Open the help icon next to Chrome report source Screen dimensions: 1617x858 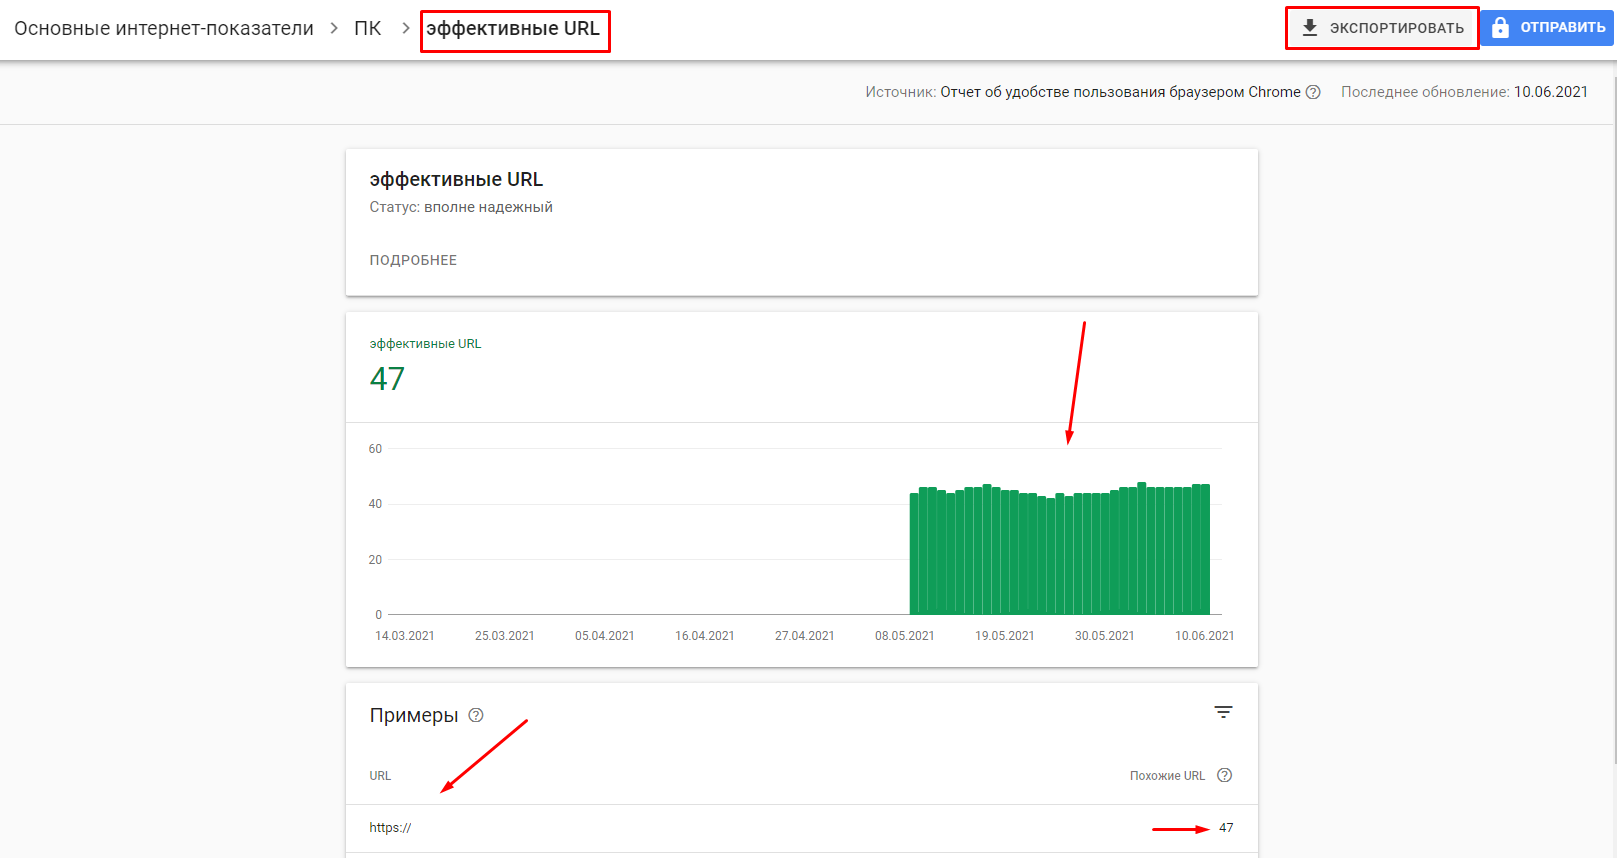tap(1313, 92)
